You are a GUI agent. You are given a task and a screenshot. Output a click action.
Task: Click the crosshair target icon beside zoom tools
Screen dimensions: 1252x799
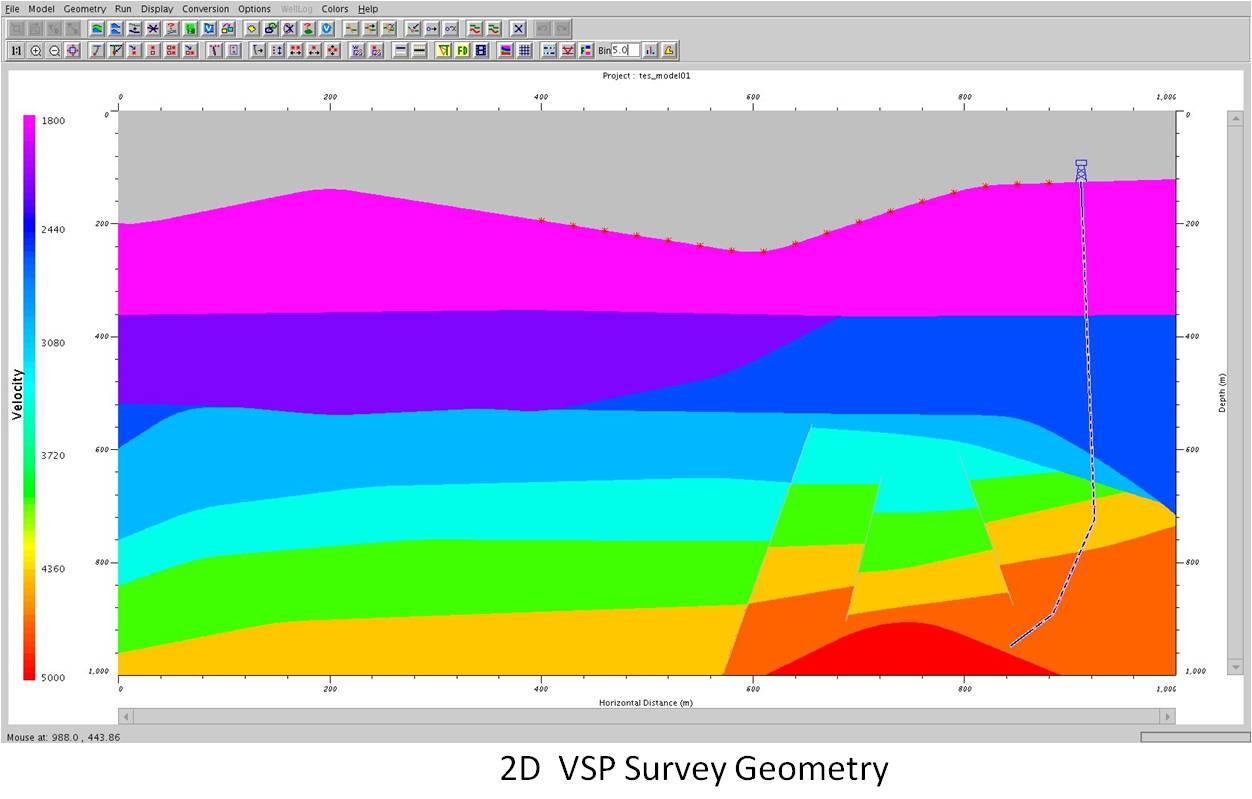click(74, 49)
